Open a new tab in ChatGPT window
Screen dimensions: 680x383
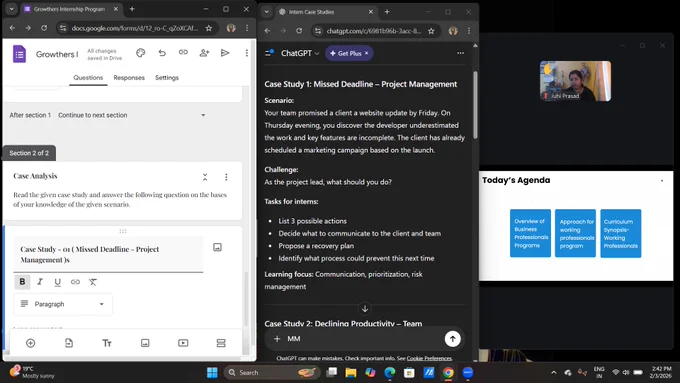tap(387, 12)
